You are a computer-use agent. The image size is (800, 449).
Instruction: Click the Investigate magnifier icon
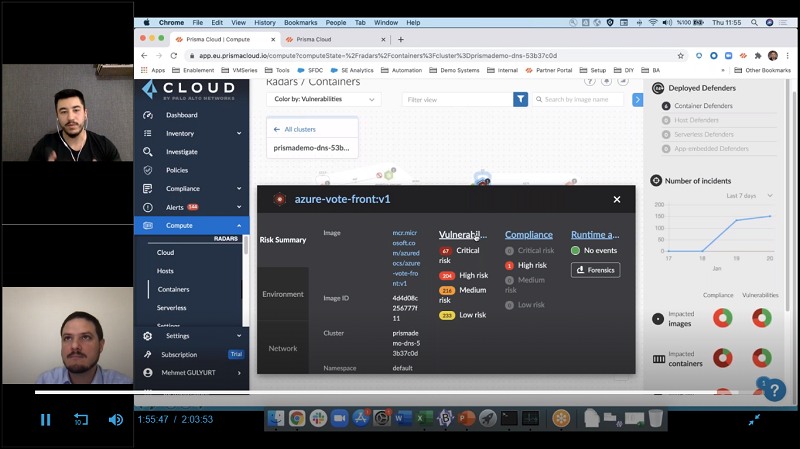coord(147,152)
